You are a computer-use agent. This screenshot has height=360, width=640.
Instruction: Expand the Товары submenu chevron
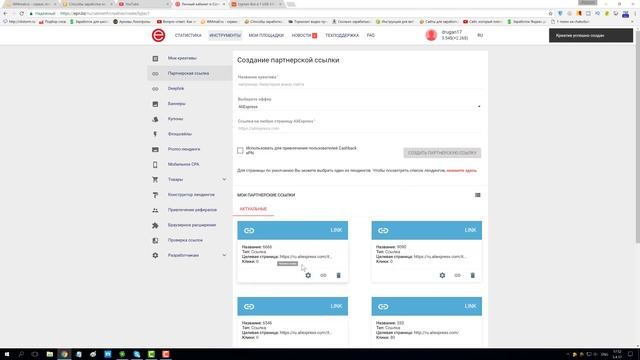click(x=224, y=180)
